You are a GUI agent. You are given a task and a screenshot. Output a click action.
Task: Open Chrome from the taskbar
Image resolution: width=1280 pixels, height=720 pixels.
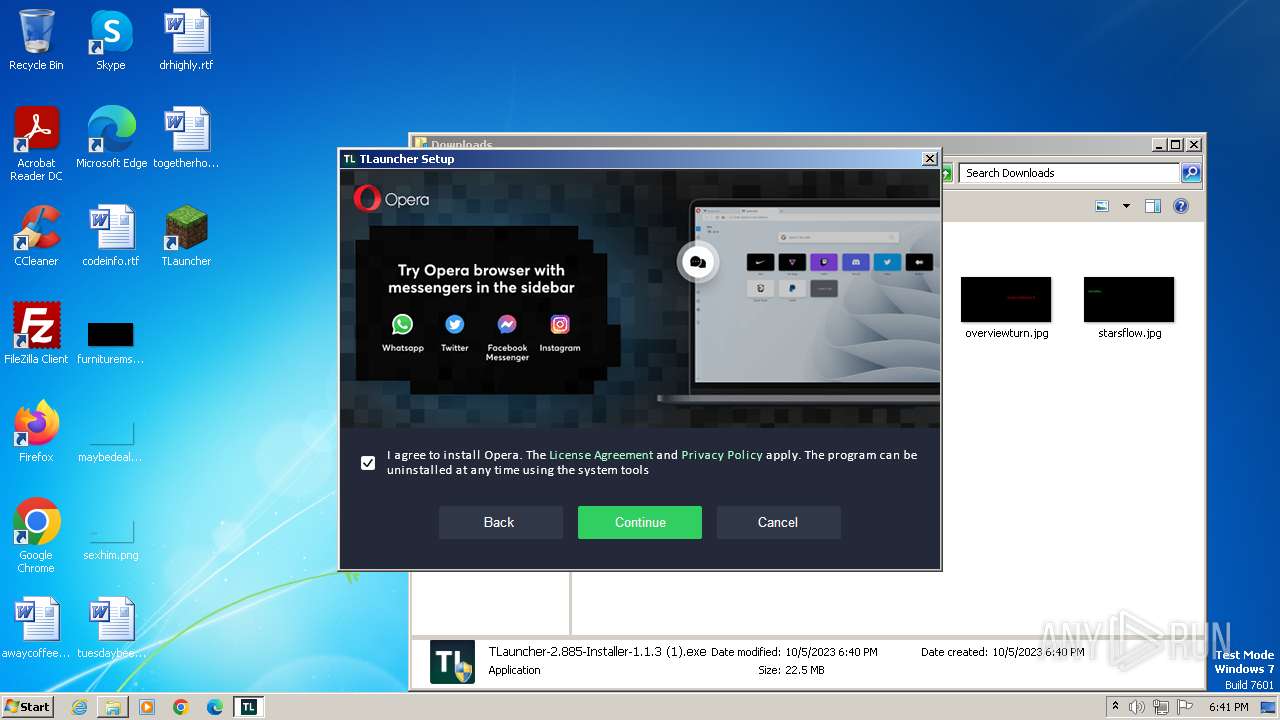click(x=181, y=707)
